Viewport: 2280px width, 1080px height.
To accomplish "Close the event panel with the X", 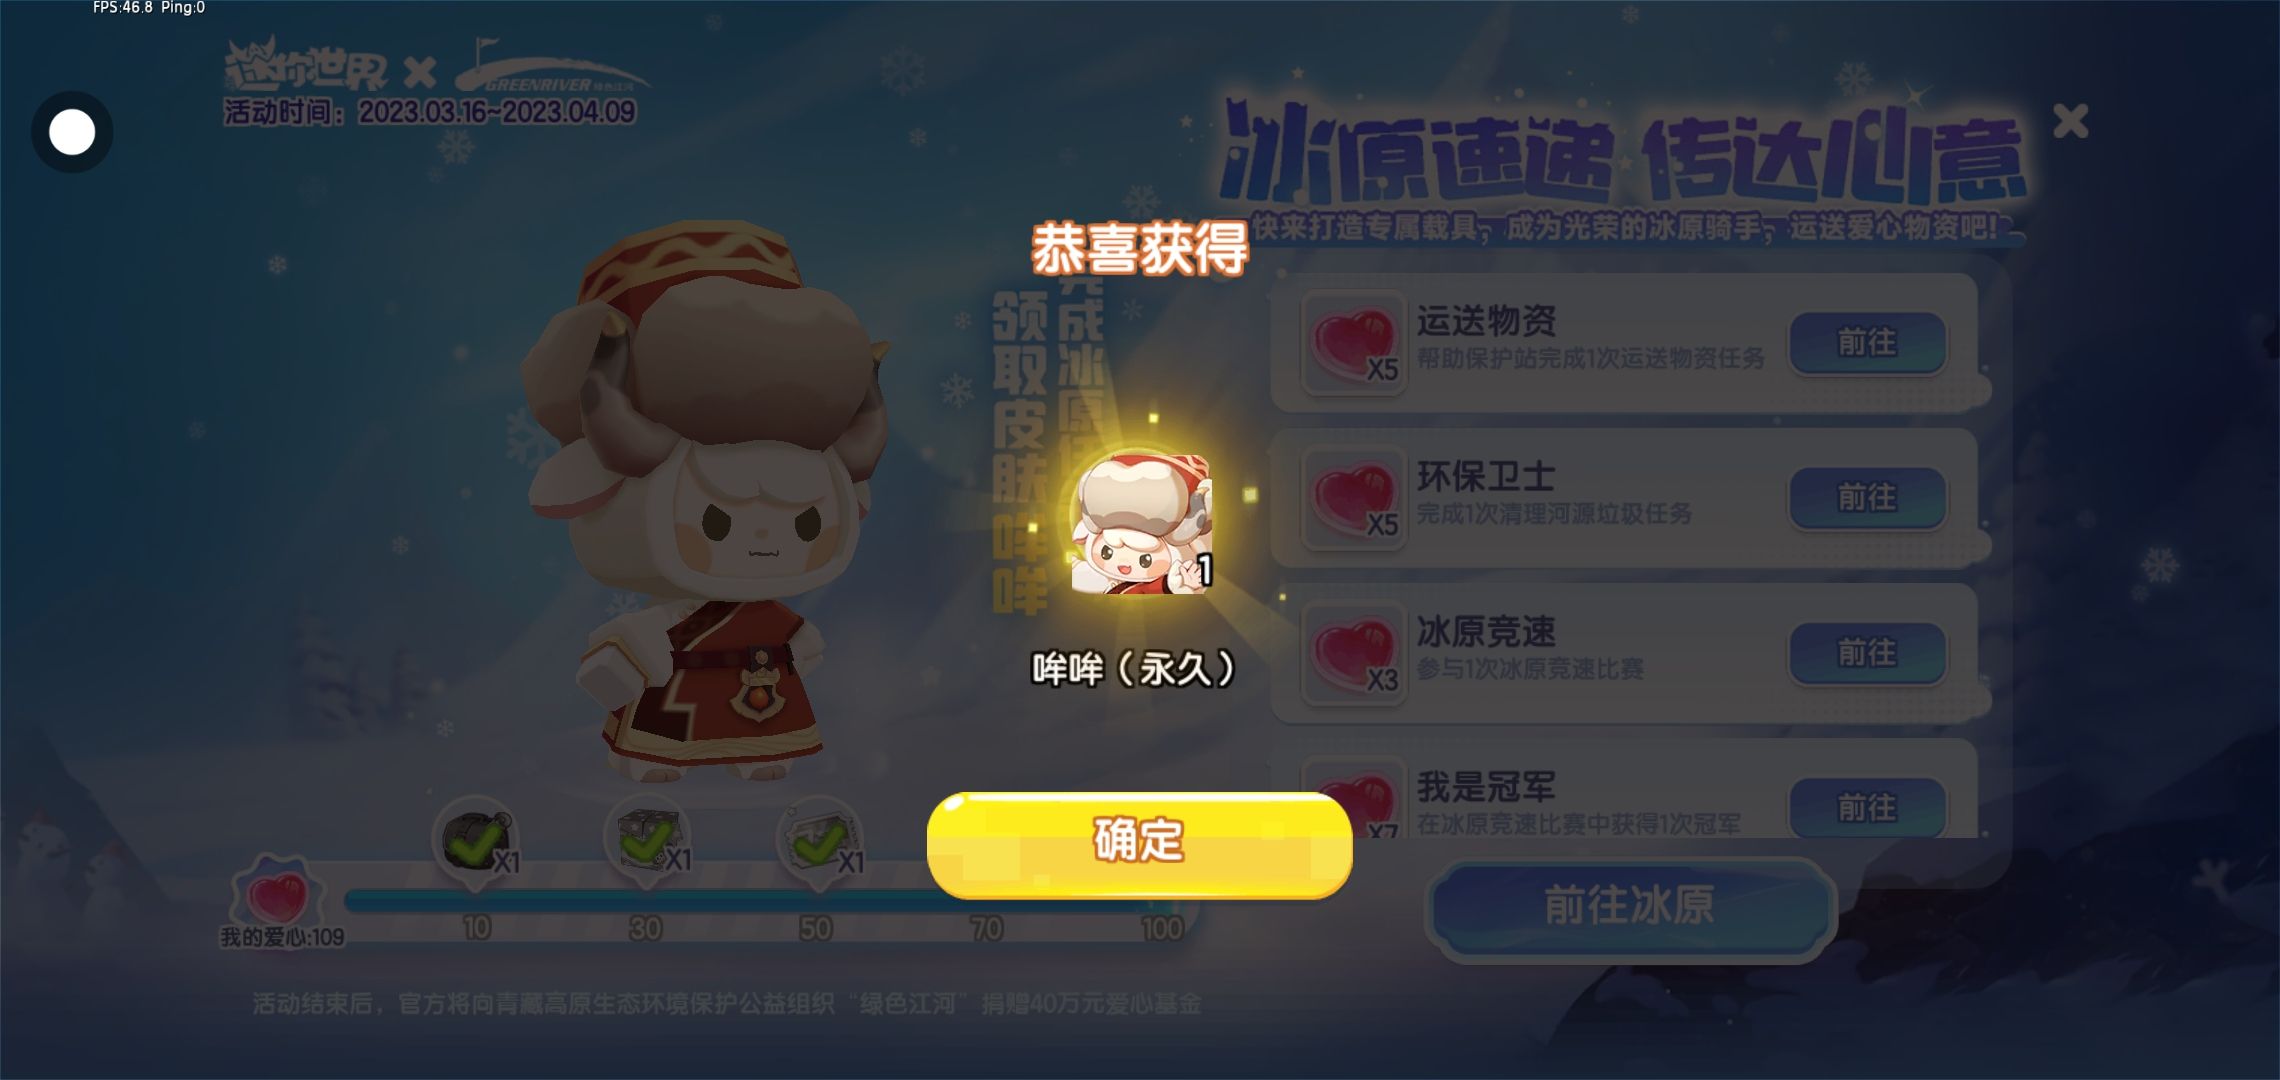I will pyautogui.click(x=2070, y=121).
